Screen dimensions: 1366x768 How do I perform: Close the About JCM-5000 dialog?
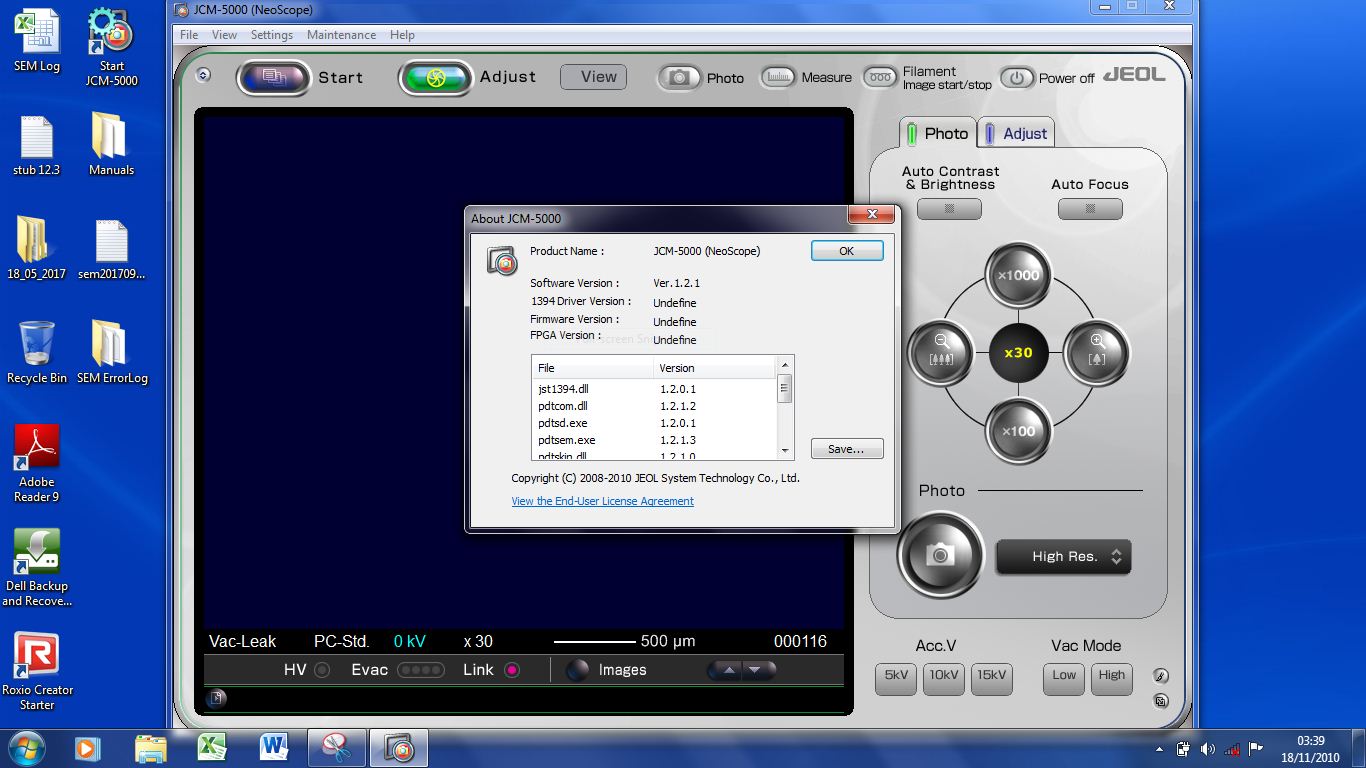pyautogui.click(x=871, y=214)
